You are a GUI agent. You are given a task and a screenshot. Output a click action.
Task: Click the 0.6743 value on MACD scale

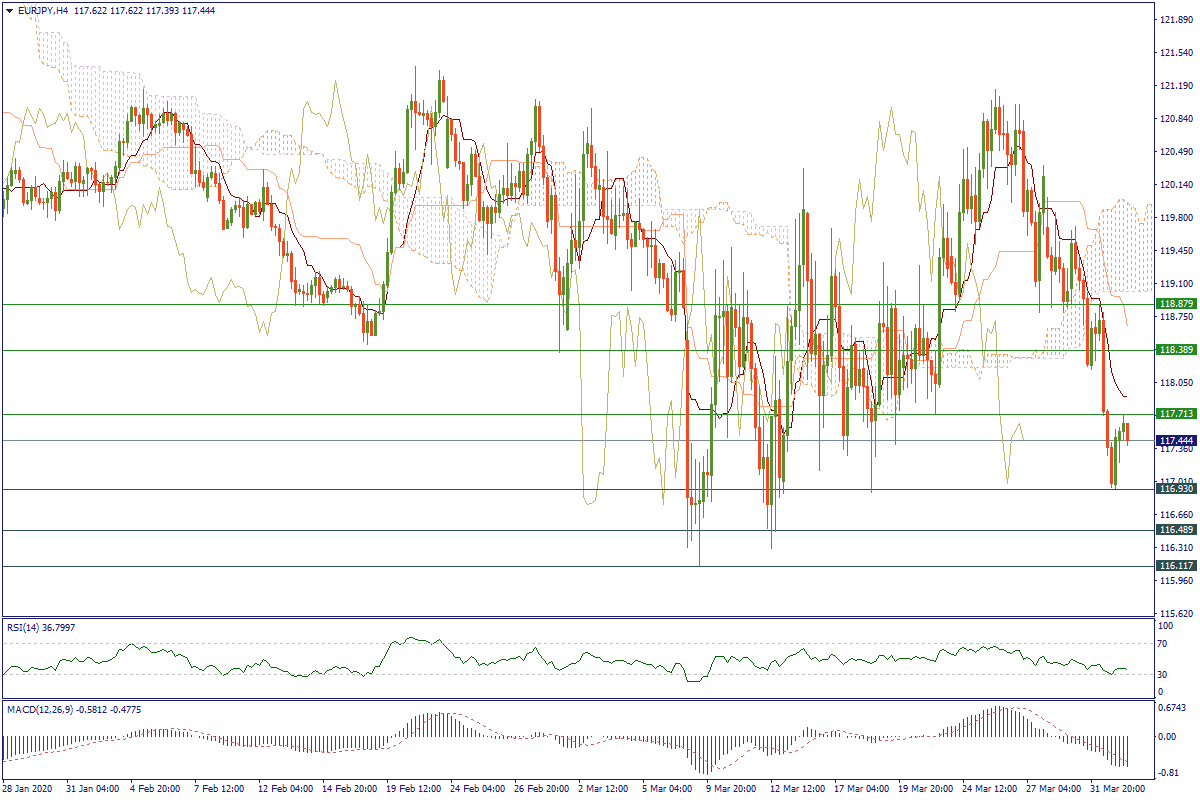click(1172, 709)
